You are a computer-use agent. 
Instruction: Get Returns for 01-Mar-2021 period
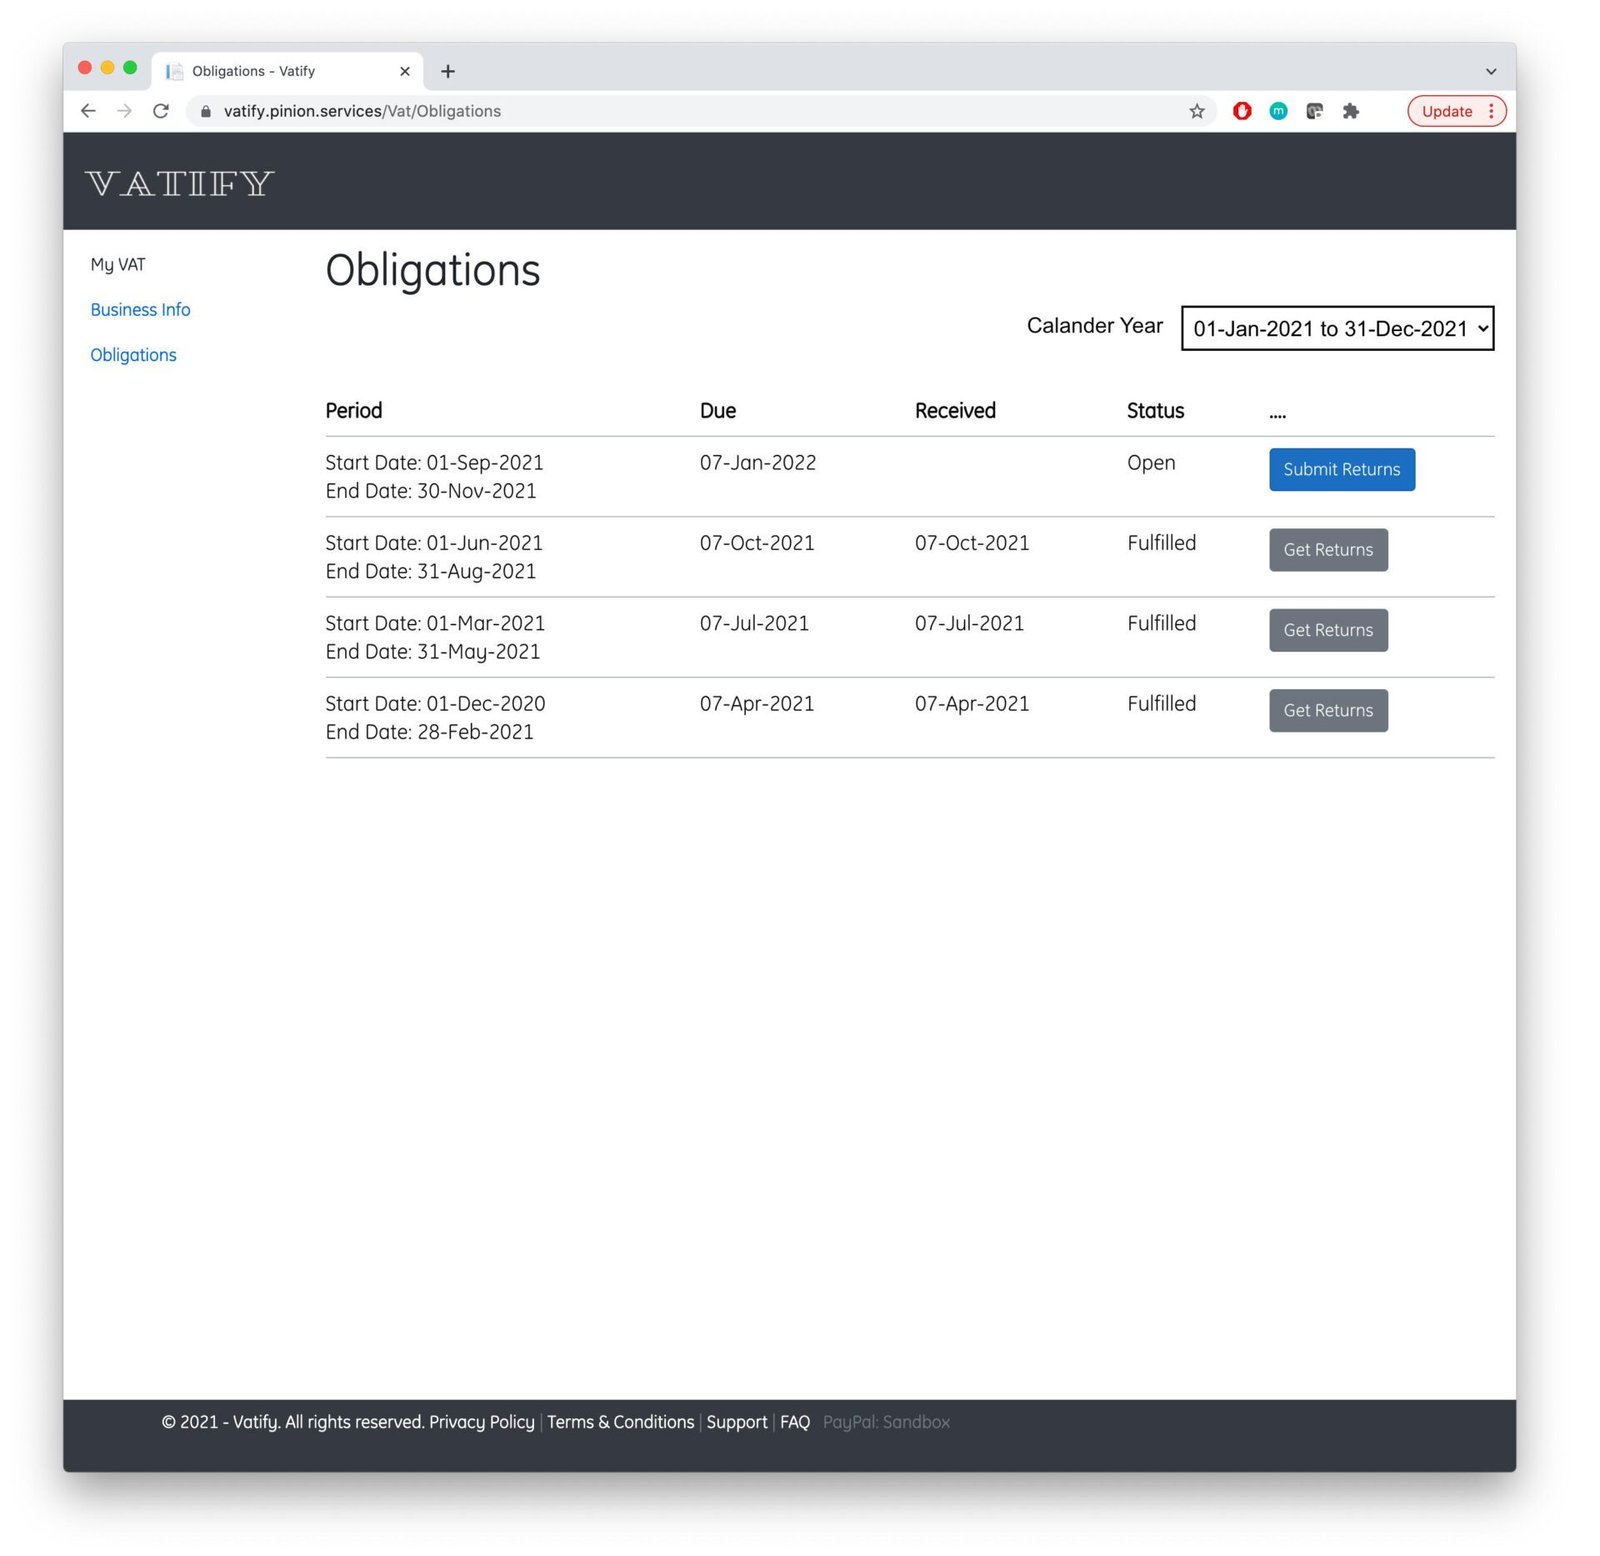click(x=1328, y=630)
